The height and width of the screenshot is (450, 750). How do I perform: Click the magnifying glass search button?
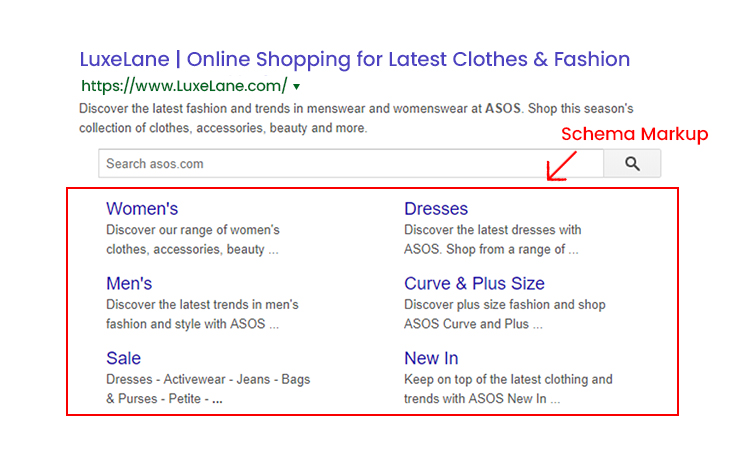[x=632, y=164]
